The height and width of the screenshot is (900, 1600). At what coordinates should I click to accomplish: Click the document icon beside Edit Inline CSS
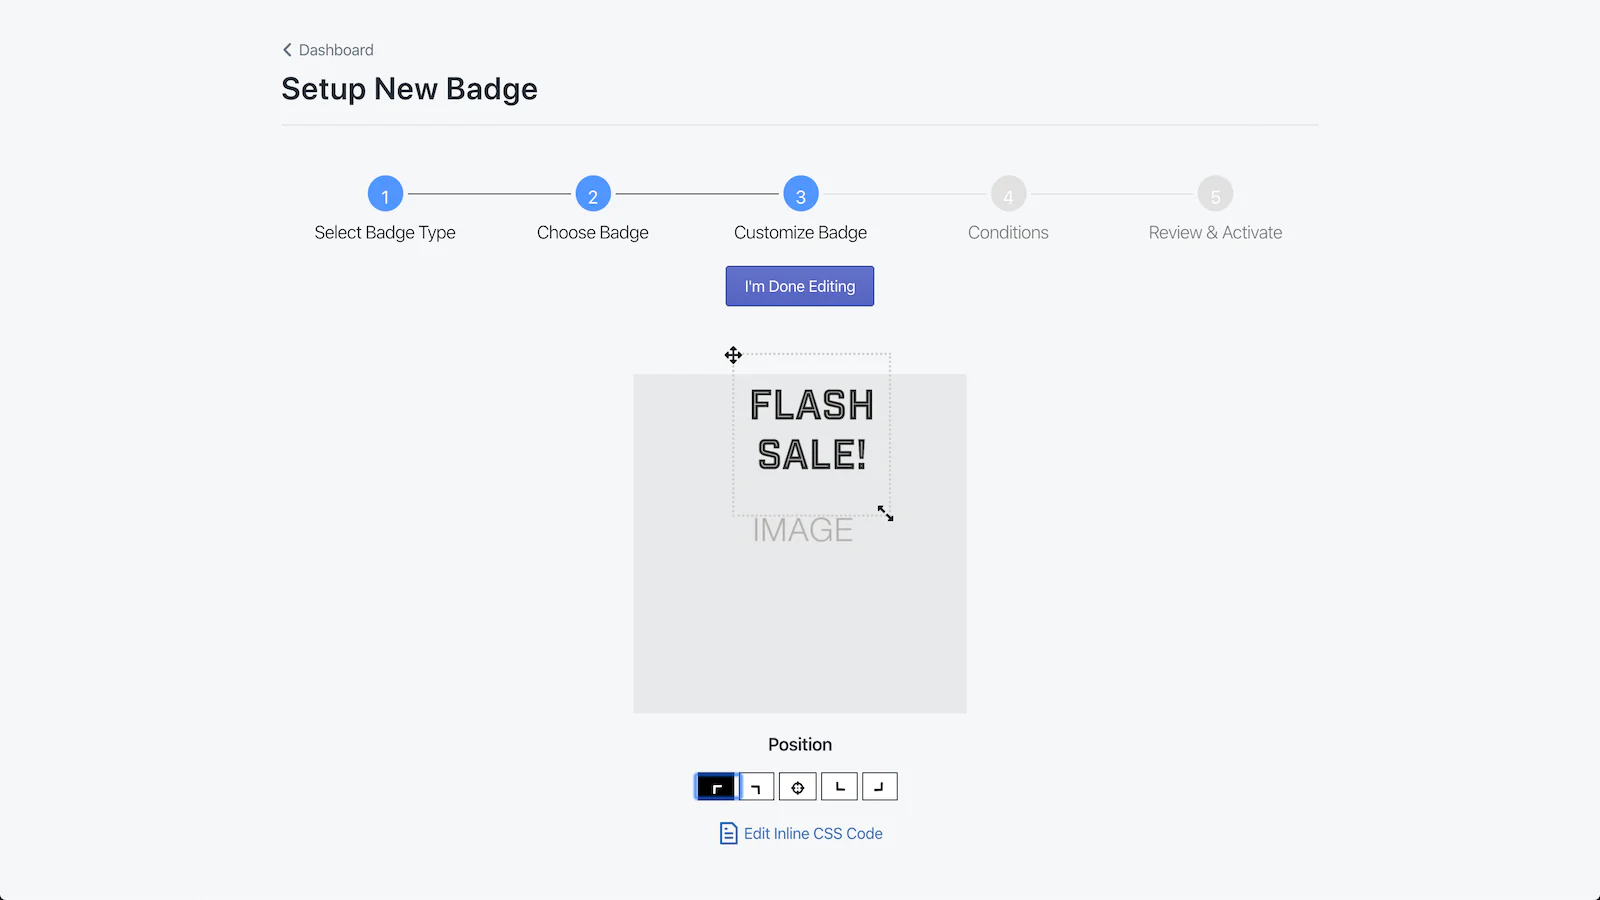point(729,833)
